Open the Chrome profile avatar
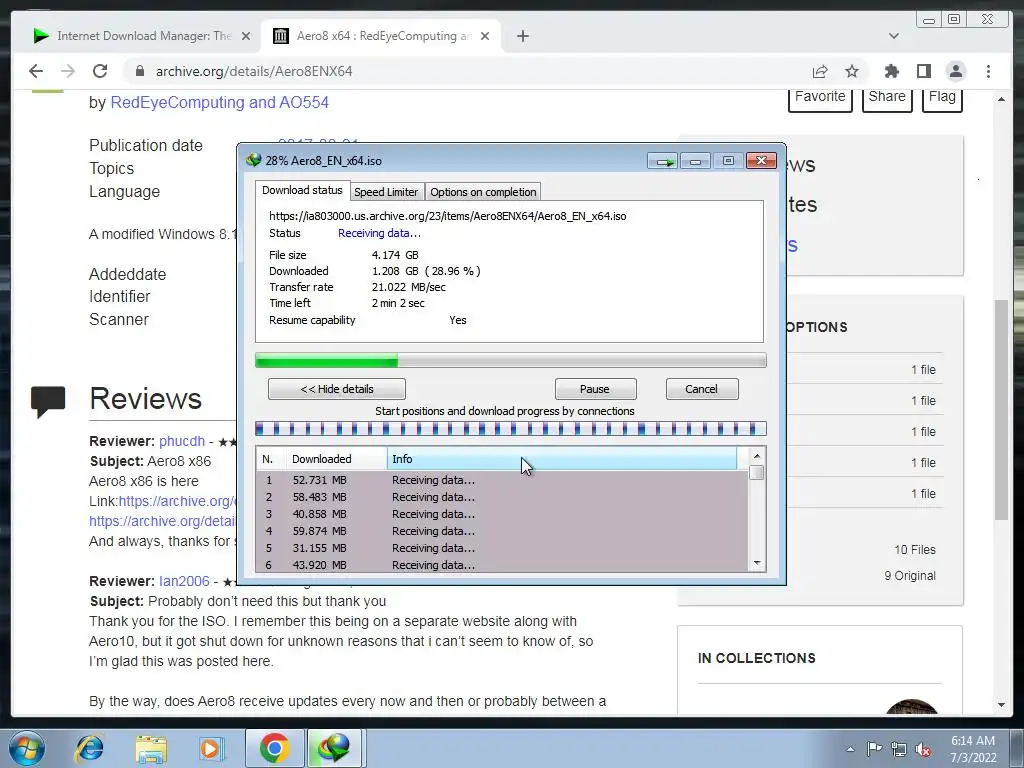 (x=955, y=71)
